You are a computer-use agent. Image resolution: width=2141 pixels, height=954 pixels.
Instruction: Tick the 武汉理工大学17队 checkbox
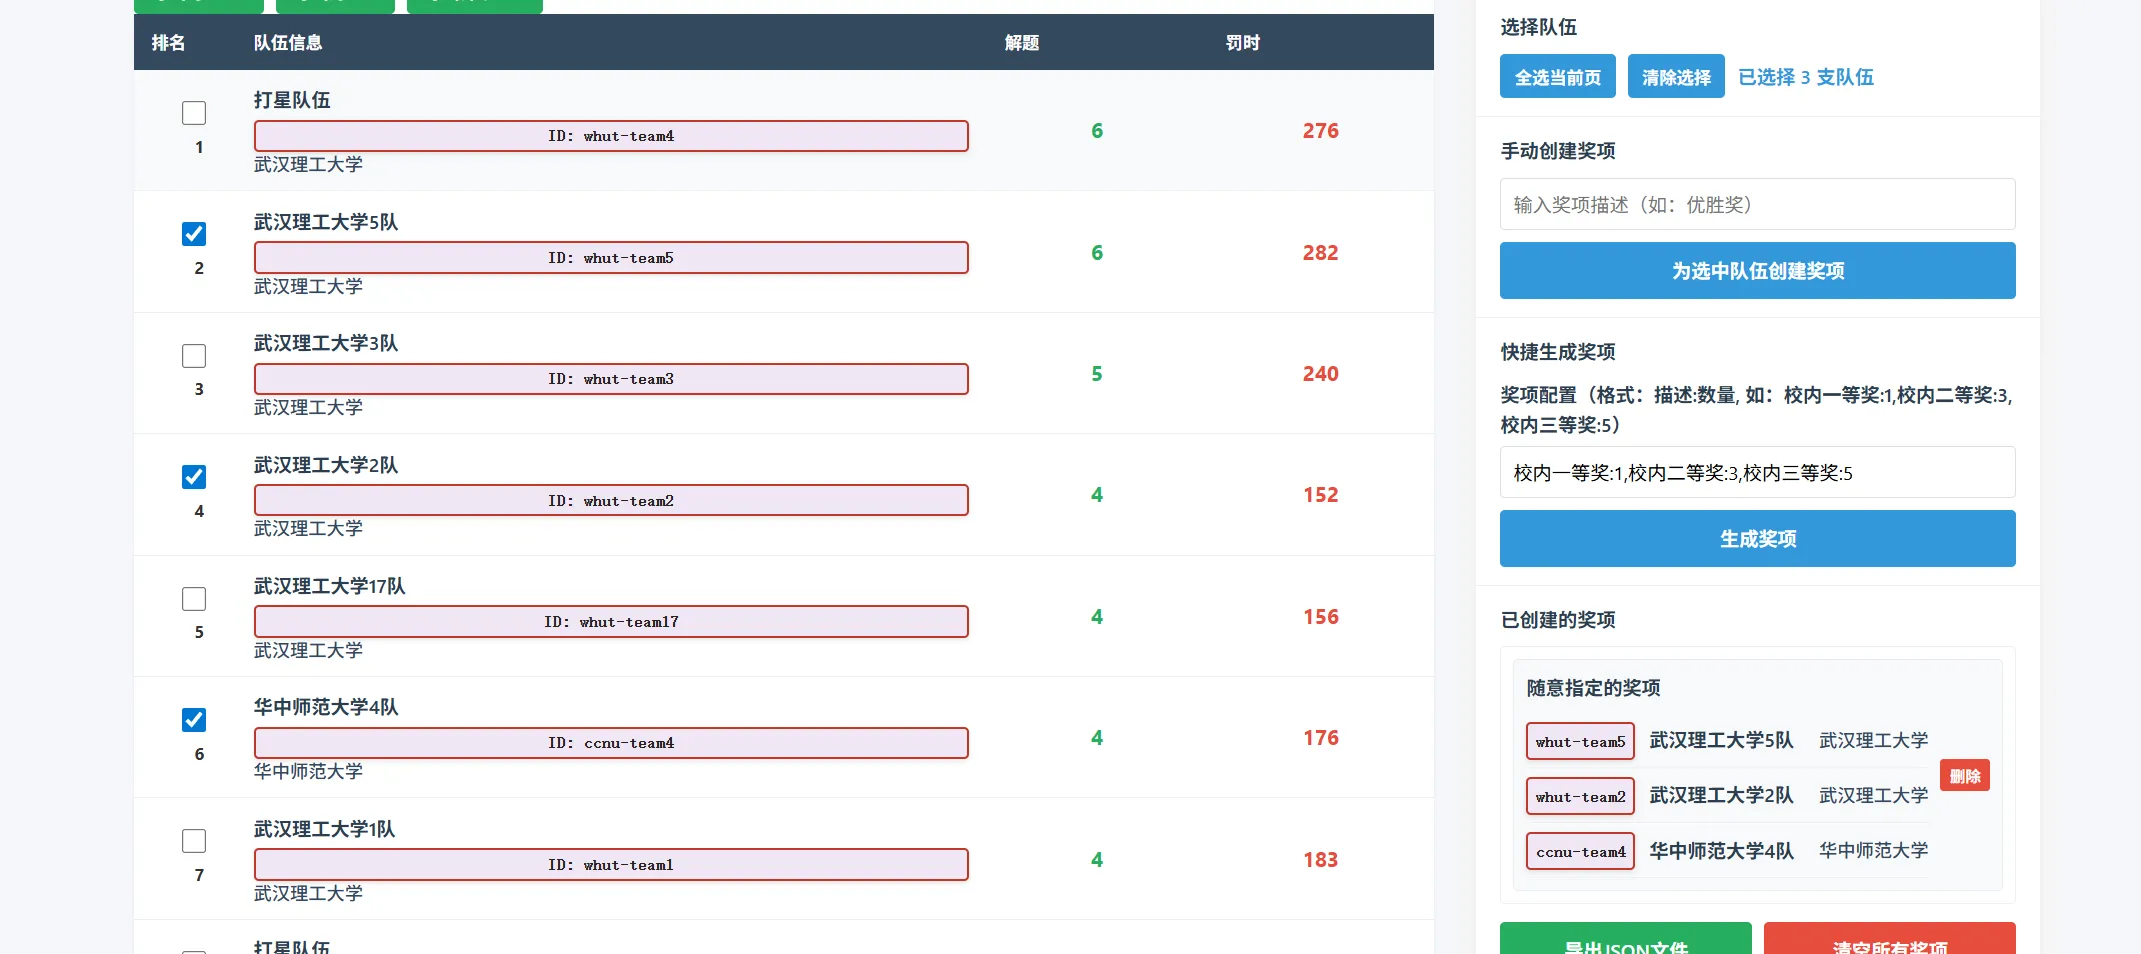tap(194, 599)
